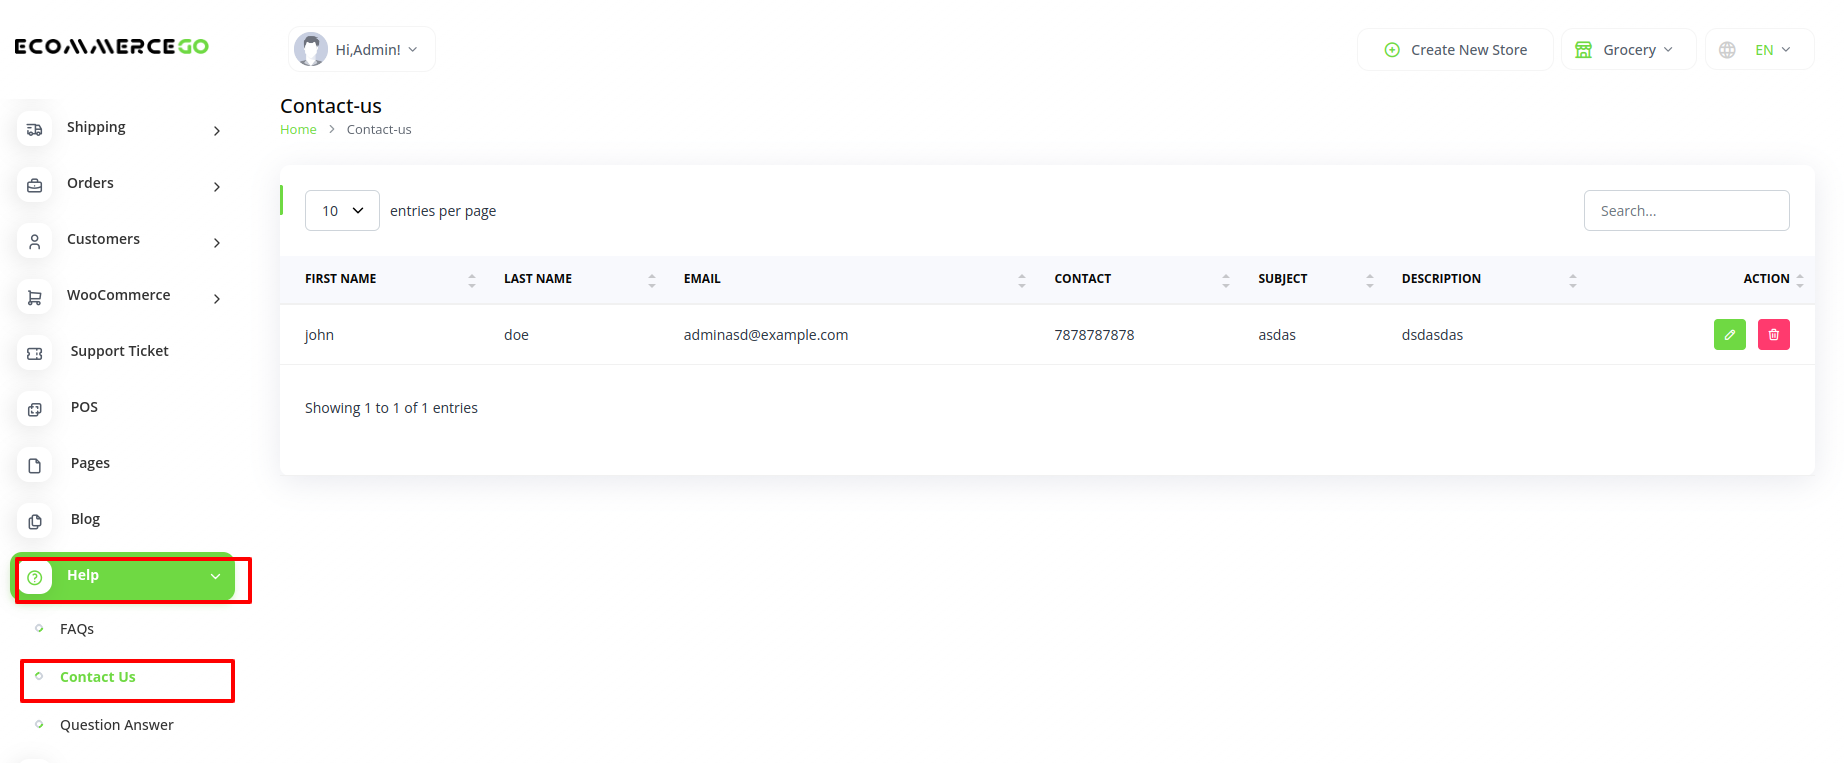
Task: Select the Contact Us submenu item
Action: point(98,677)
